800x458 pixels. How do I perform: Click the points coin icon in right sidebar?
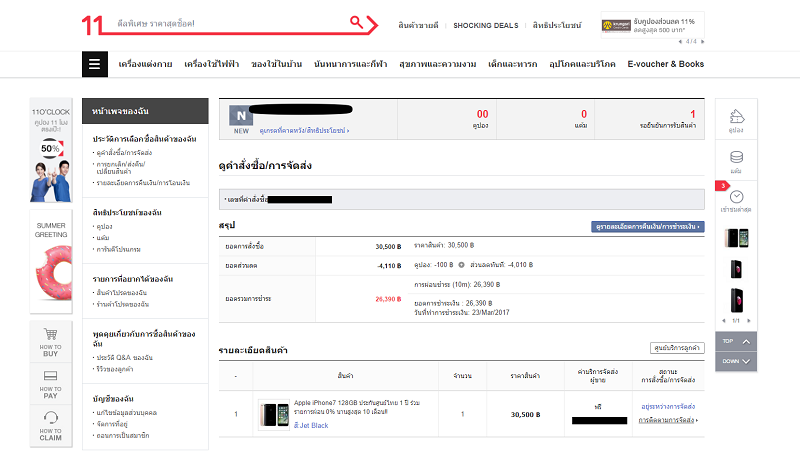[x=736, y=160]
